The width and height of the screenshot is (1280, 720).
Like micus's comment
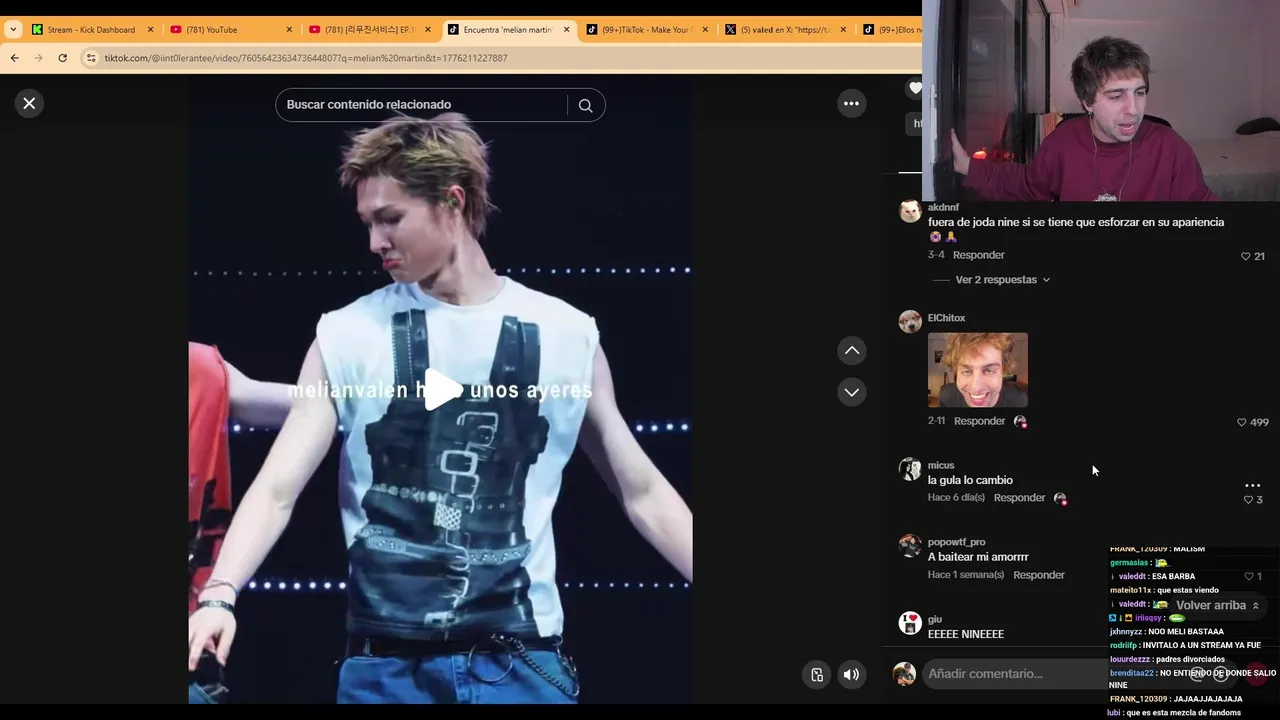point(1248,499)
